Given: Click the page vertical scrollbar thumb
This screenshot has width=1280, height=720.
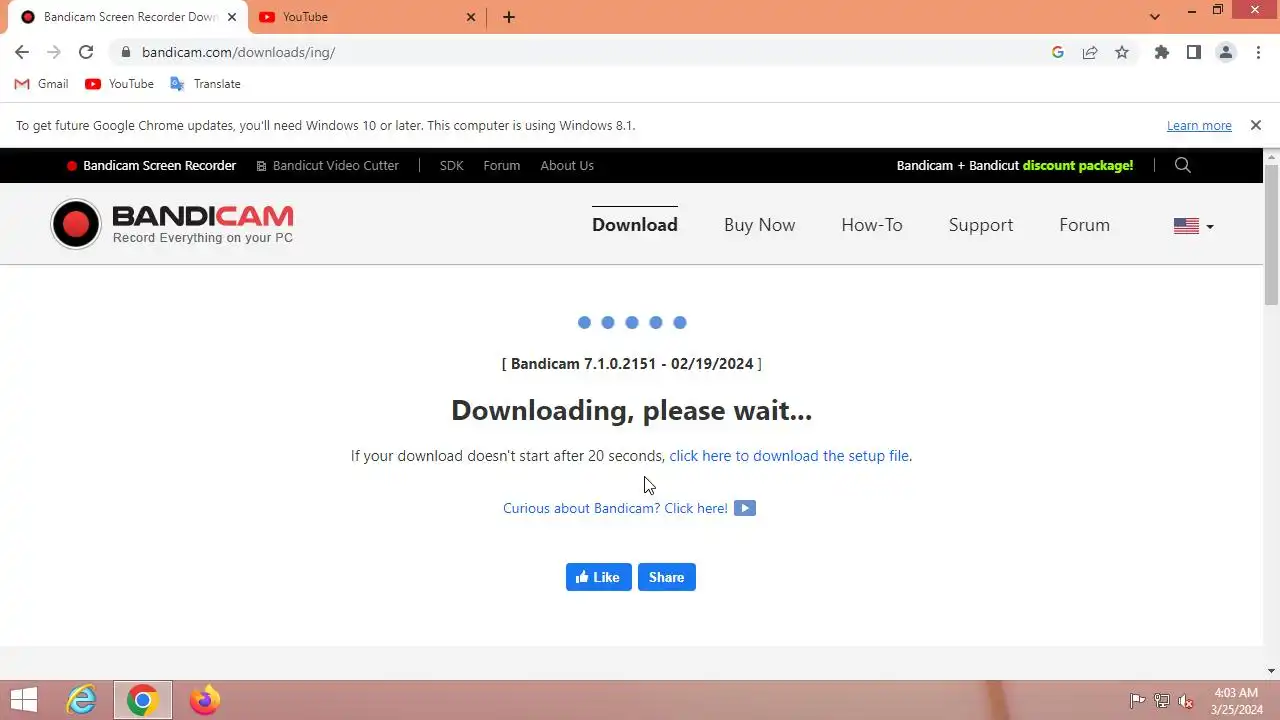Looking at the screenshot, I should 1272,234.
